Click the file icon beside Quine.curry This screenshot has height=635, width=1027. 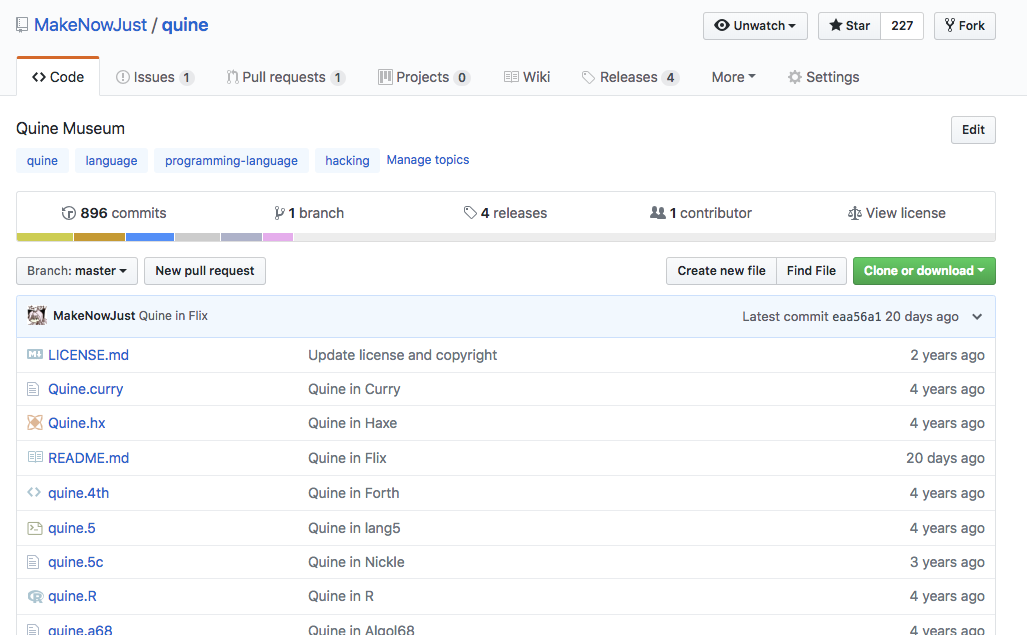click(33, 390)
